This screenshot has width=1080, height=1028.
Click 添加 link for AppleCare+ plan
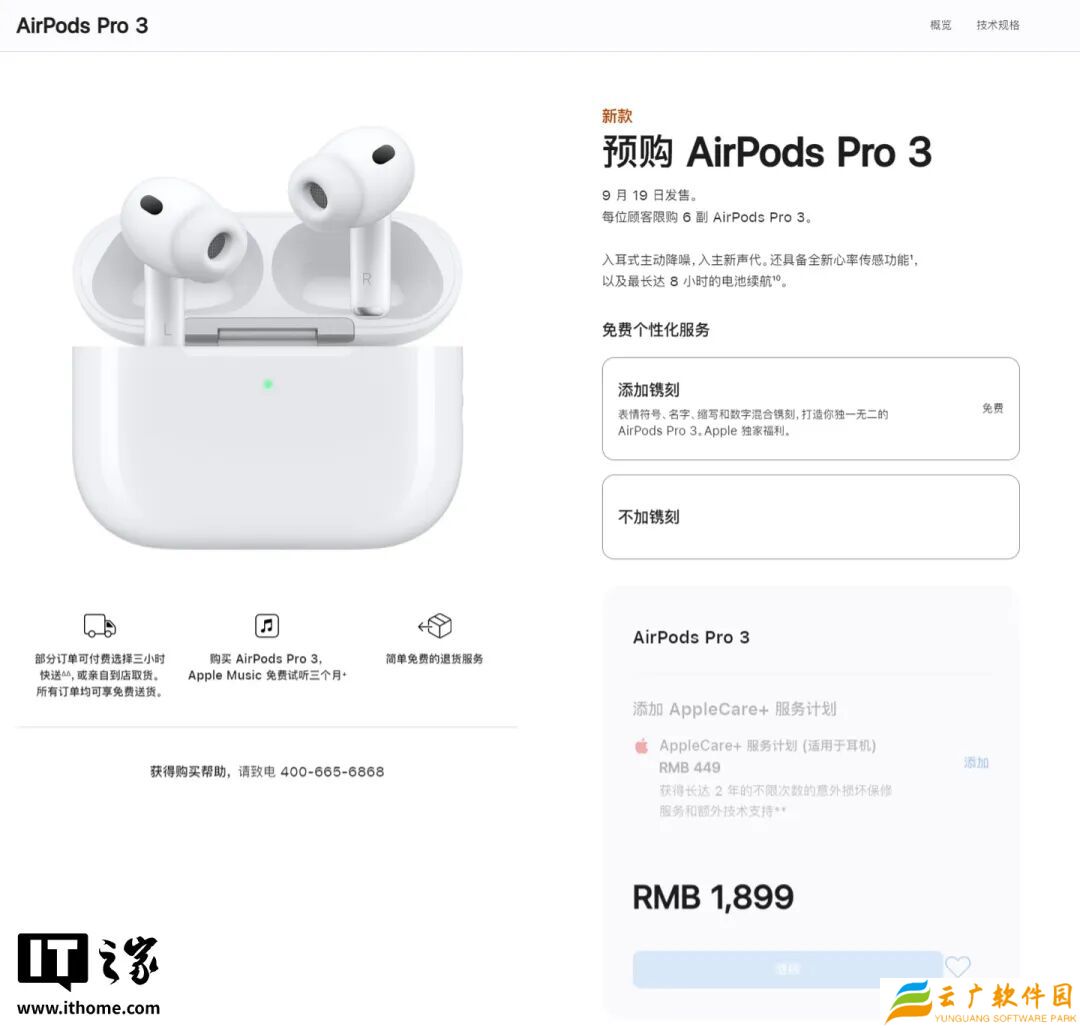pyautogui.click(x=976, y=762)
